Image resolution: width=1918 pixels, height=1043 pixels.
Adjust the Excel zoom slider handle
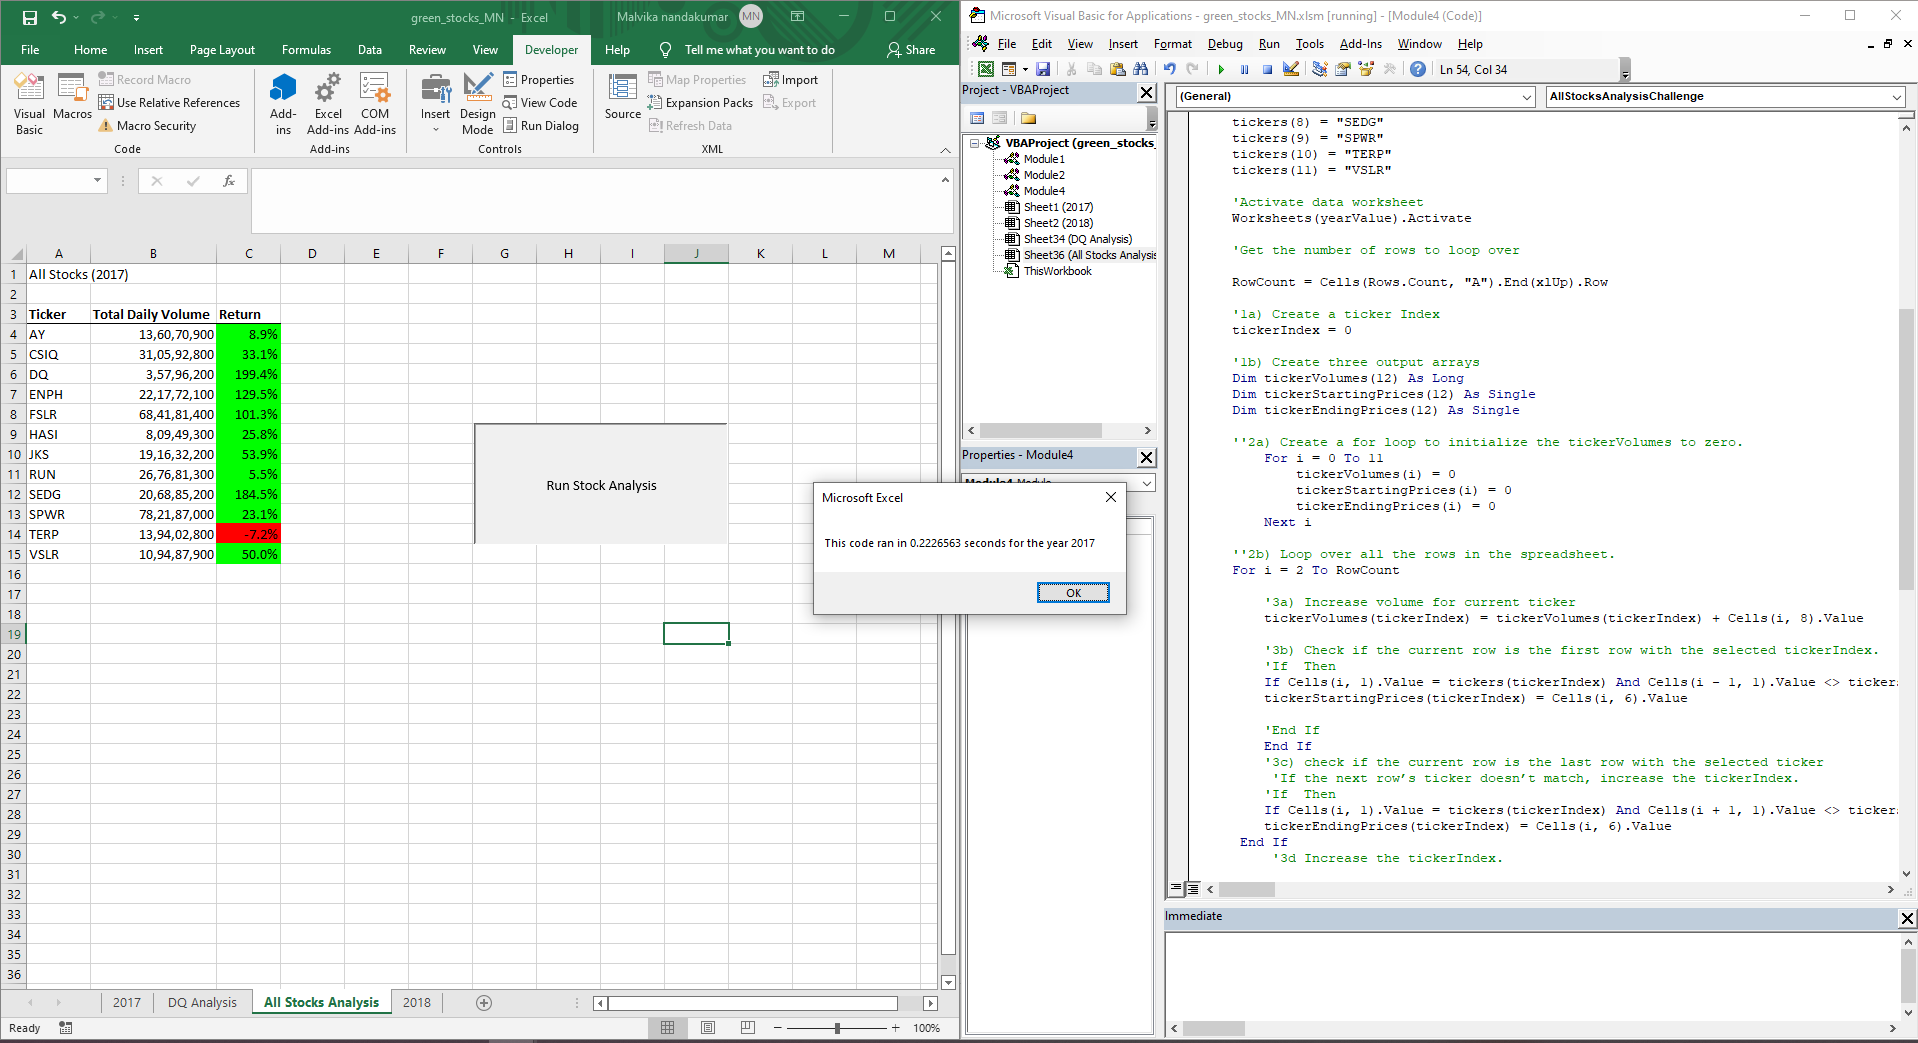coord(837,1028)
